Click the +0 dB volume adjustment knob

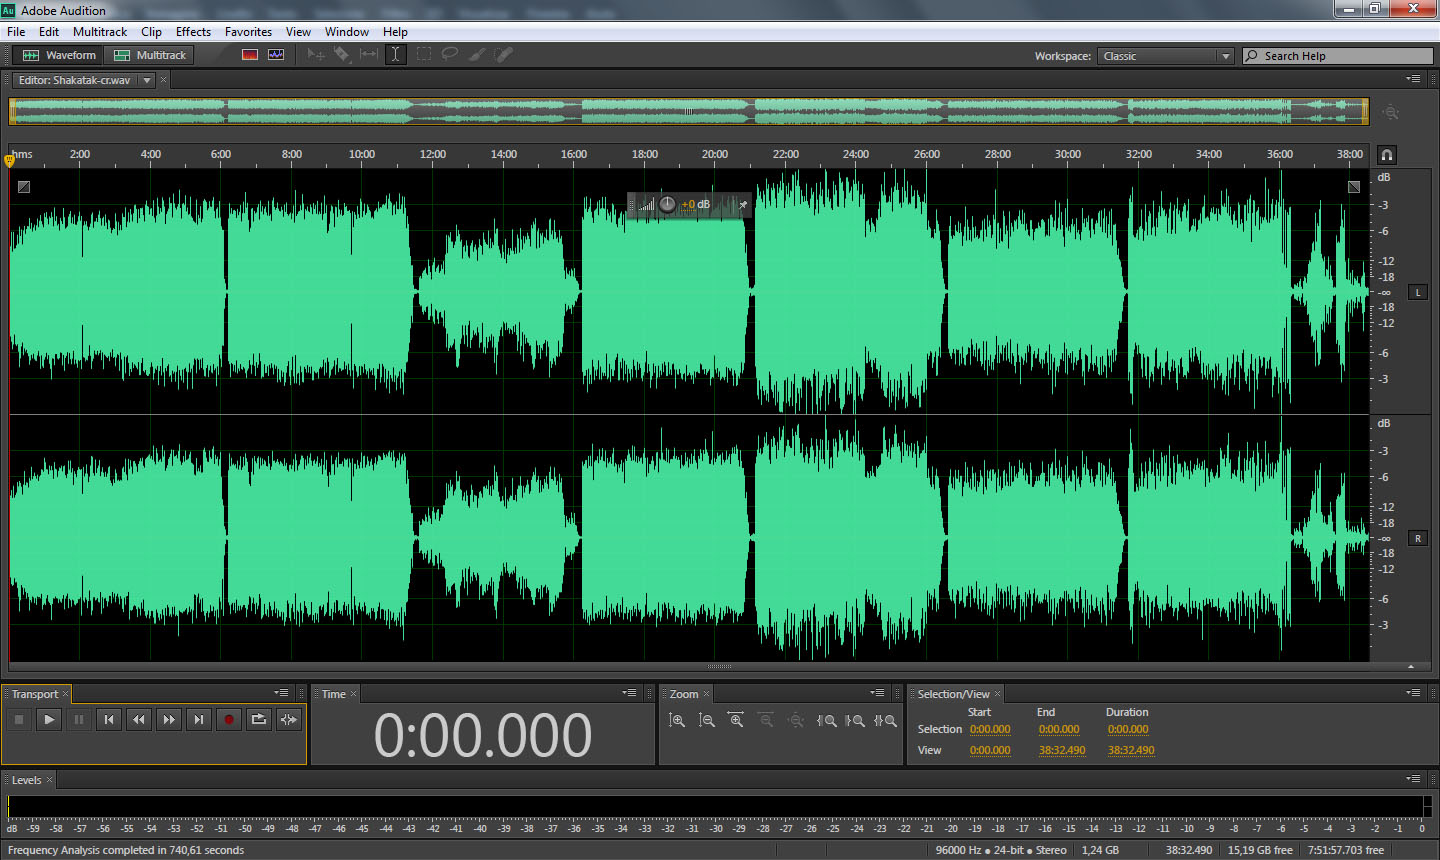pos(667,204)
